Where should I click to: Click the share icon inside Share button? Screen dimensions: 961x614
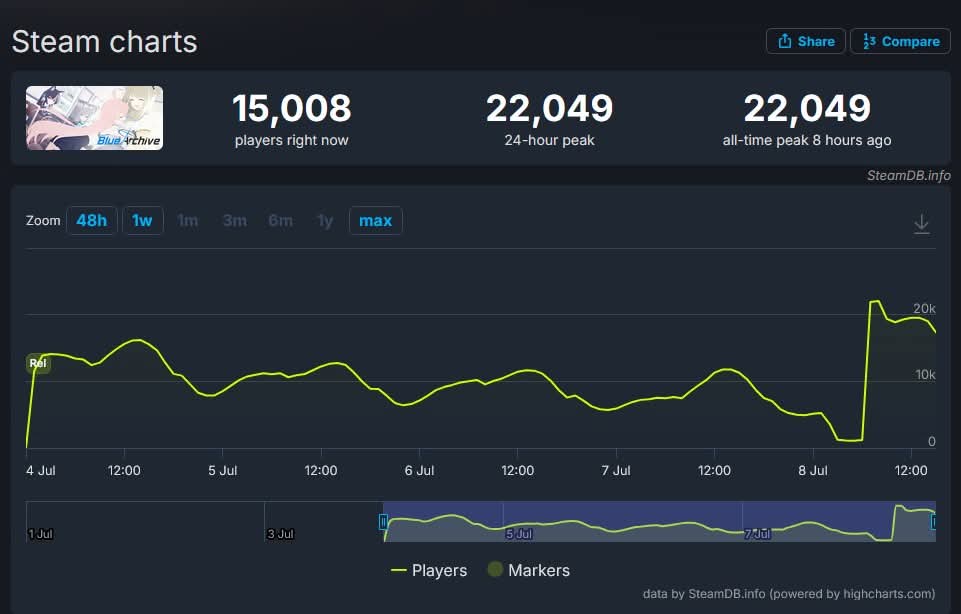coord(784,41)
